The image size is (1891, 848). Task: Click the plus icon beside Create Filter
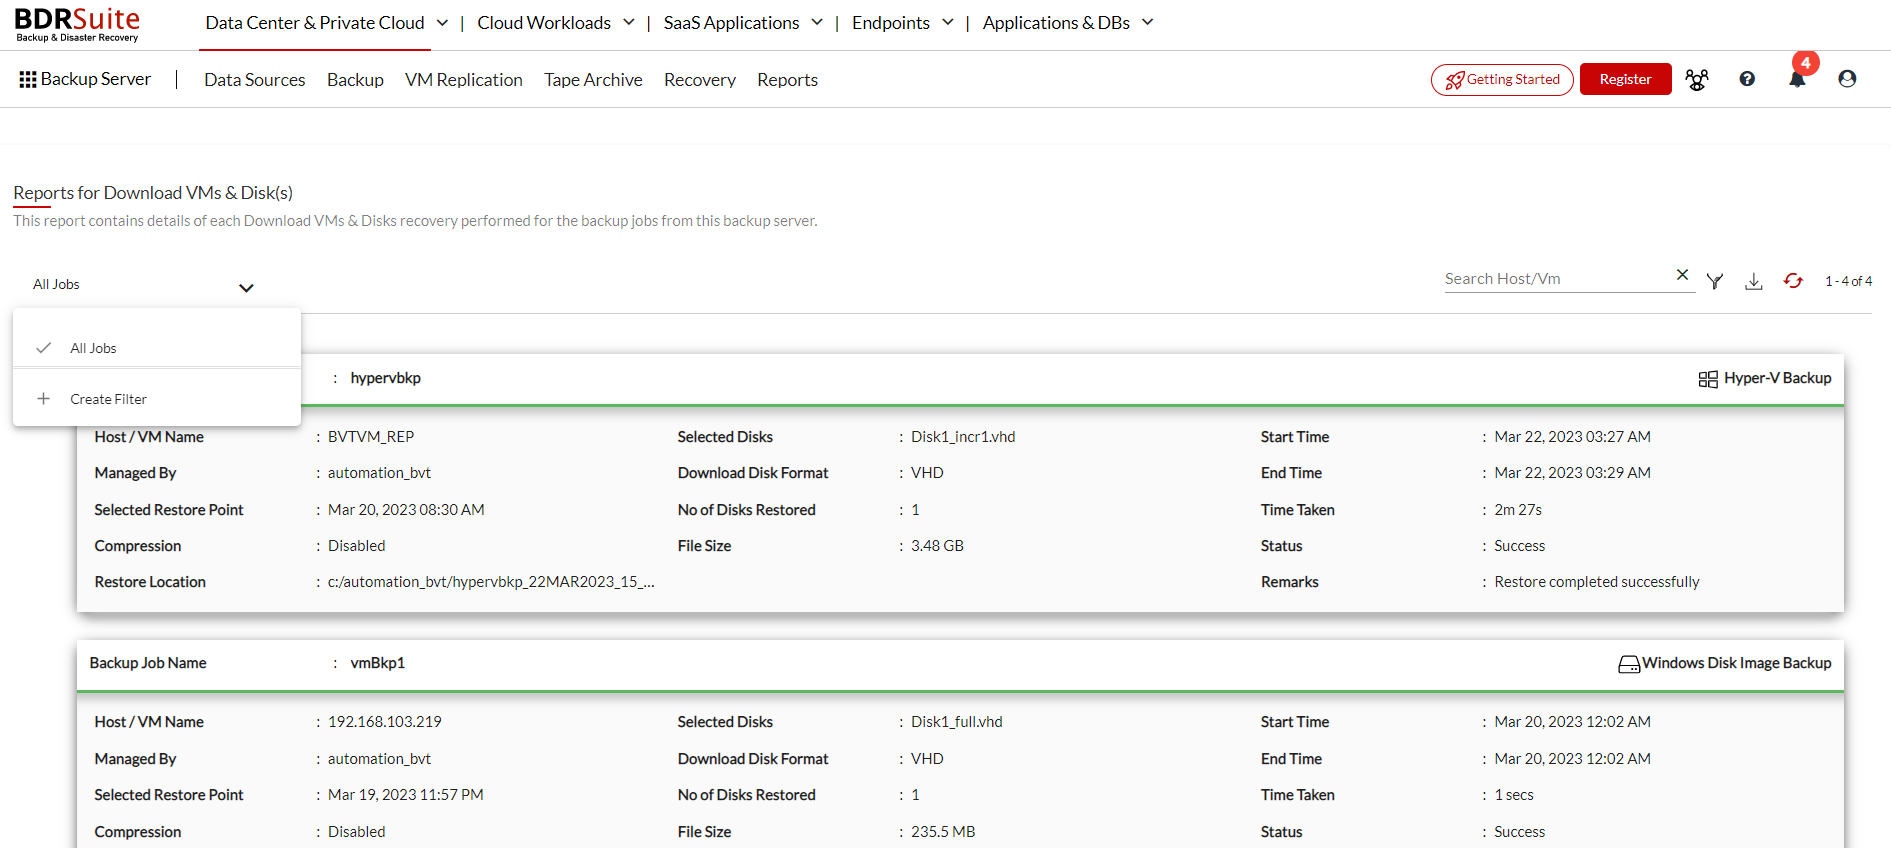(x=43, y=398)
